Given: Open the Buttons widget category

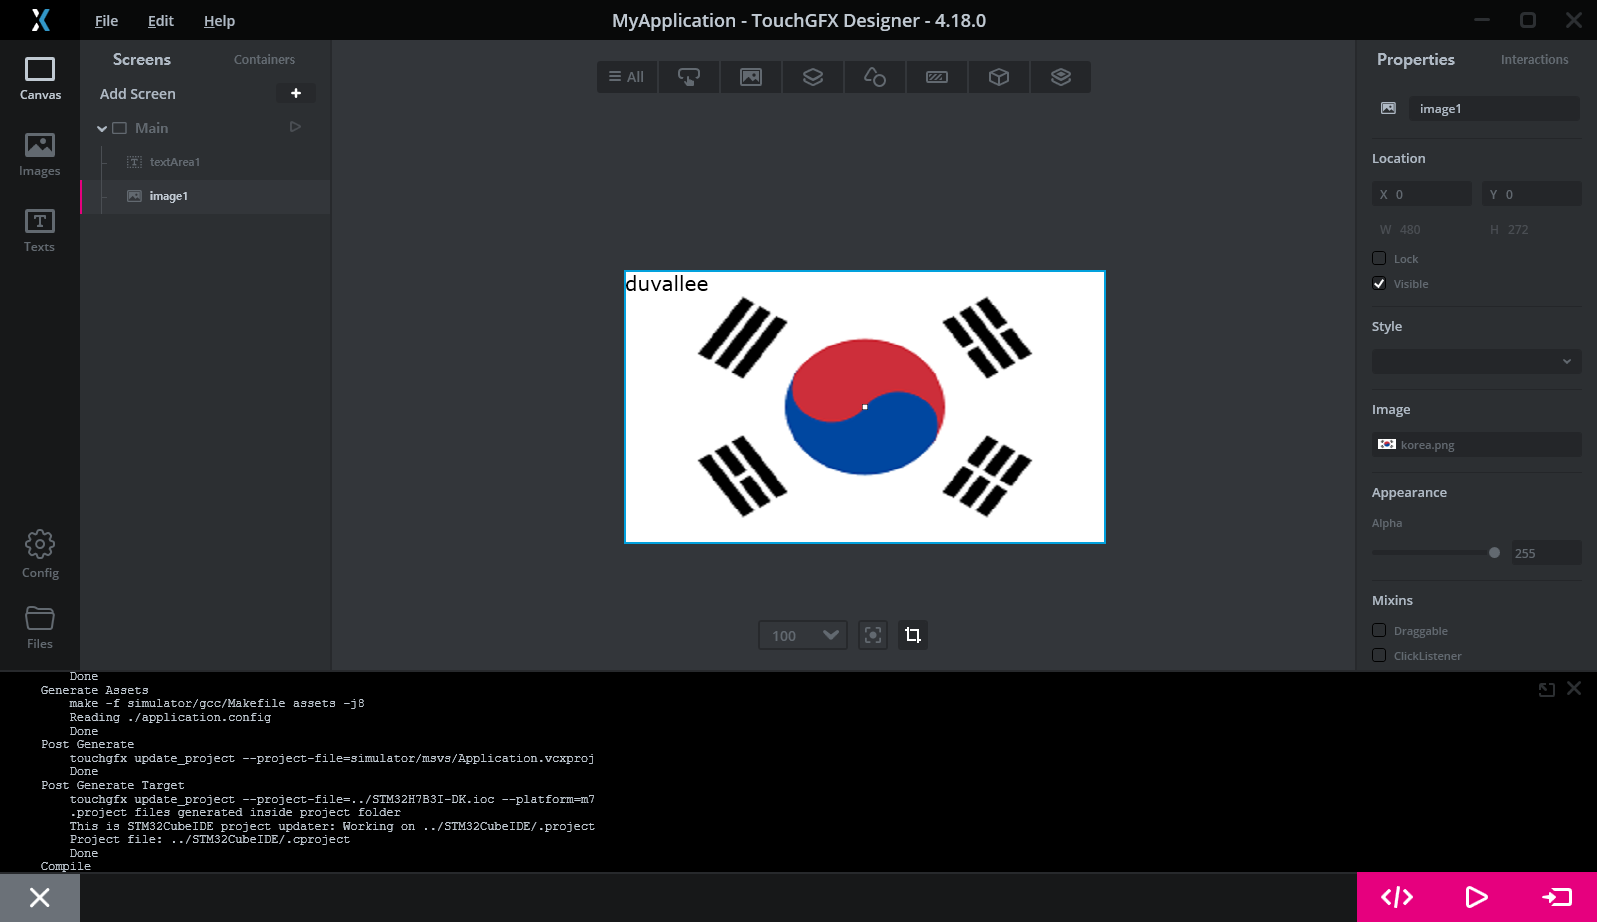Looking at the screenshot, I should pos(689,77).
